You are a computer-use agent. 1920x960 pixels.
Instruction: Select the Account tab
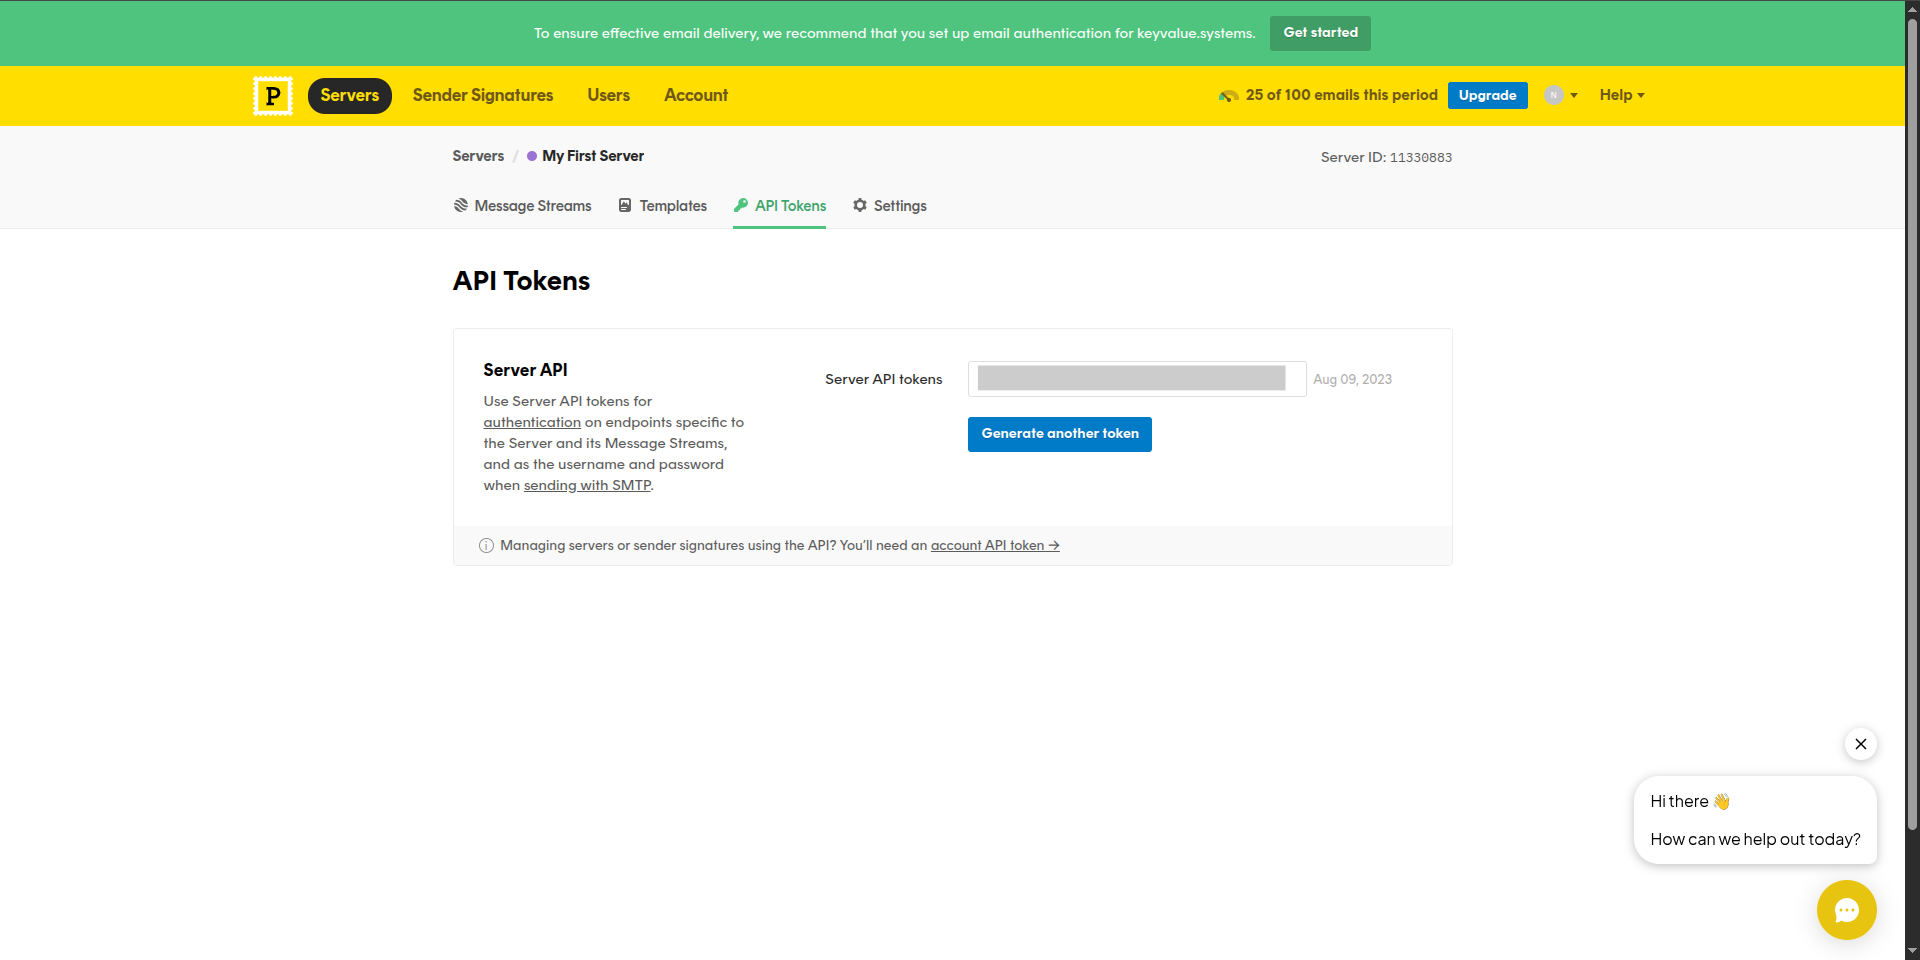696,95
